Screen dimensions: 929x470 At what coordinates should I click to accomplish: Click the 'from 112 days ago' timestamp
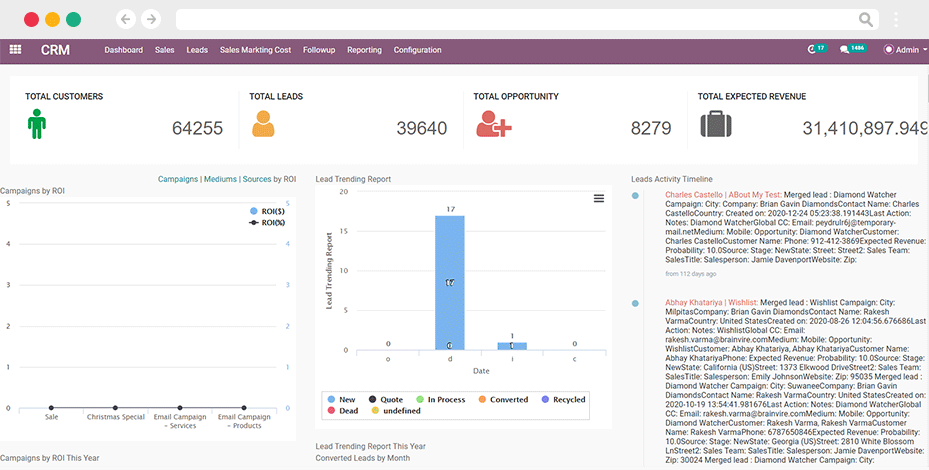[690, 274]
